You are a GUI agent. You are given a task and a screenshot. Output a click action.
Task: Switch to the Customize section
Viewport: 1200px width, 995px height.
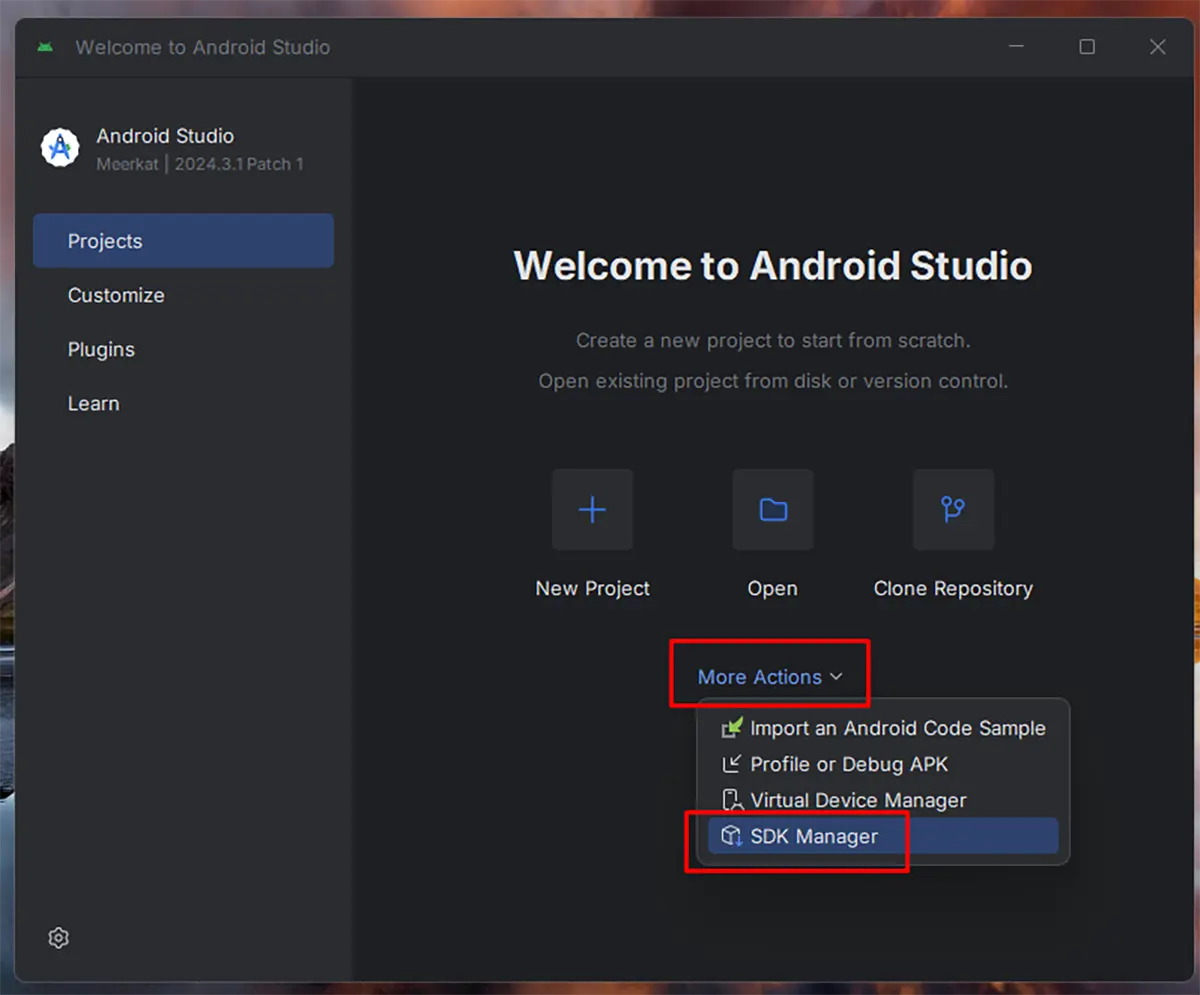[x=116, y=295]
